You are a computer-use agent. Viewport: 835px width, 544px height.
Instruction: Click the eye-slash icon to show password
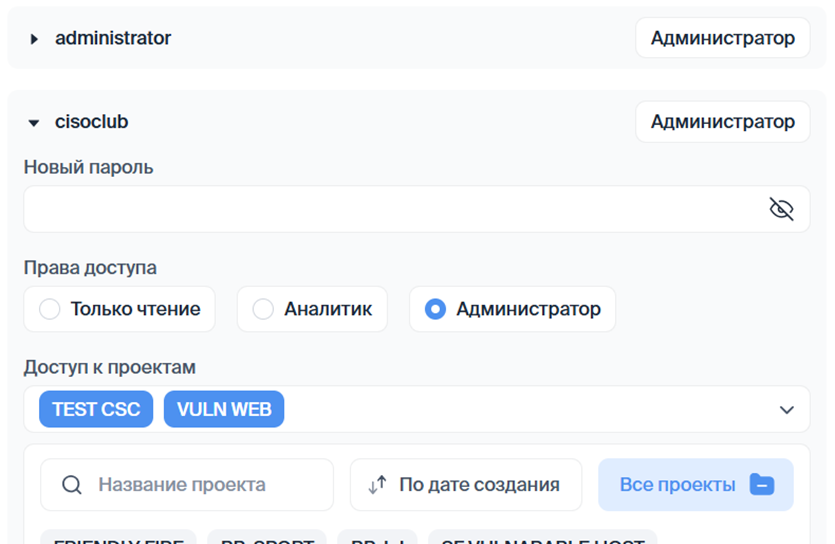(781, 209)
